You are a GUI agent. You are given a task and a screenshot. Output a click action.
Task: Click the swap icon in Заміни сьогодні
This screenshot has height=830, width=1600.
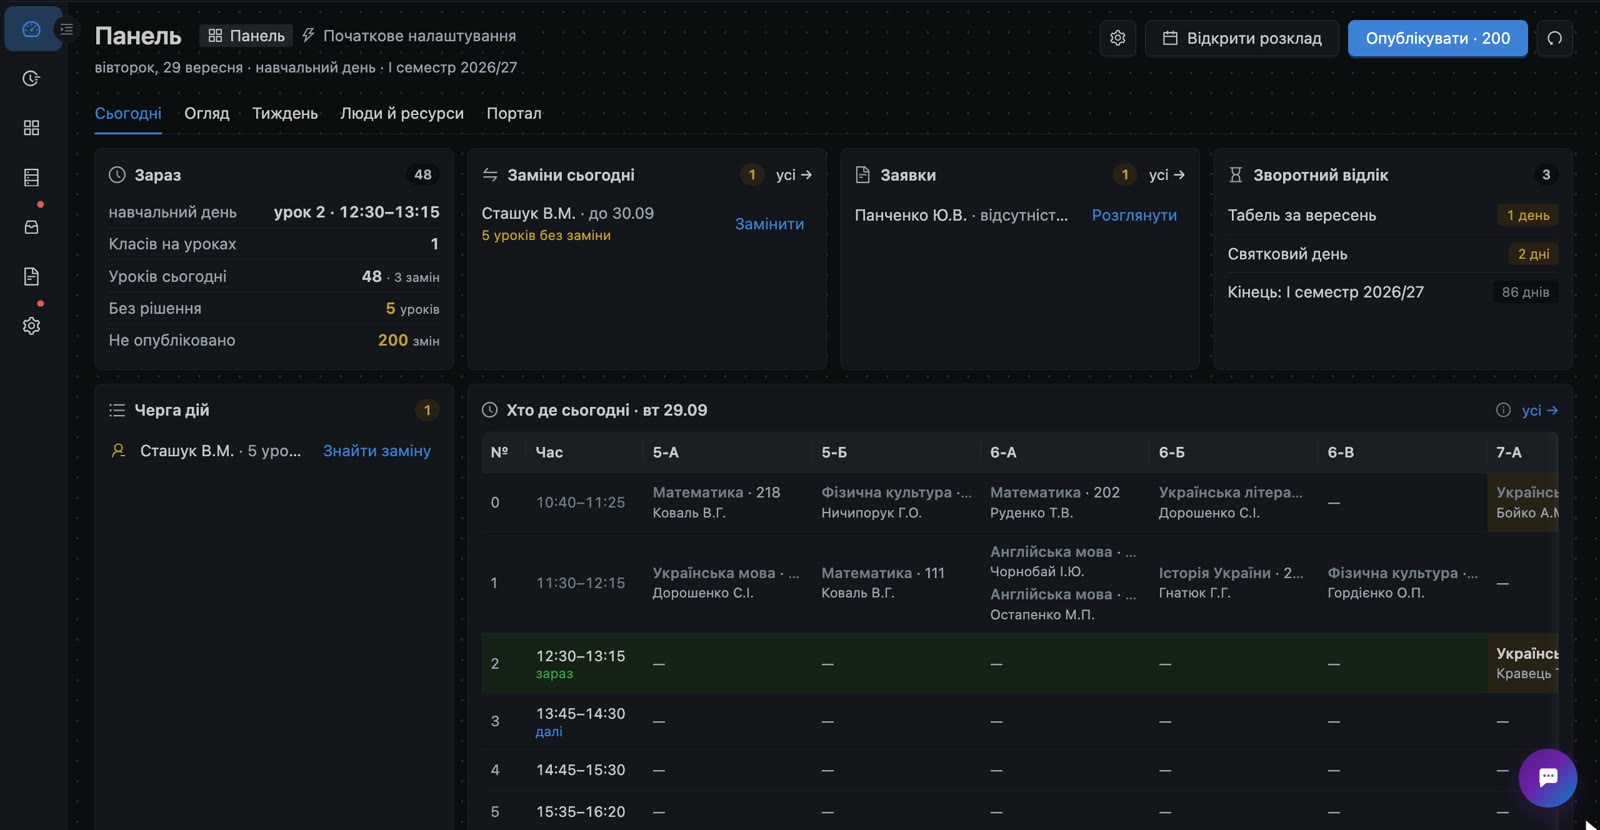pyautogui.click(x=490, y=175)
